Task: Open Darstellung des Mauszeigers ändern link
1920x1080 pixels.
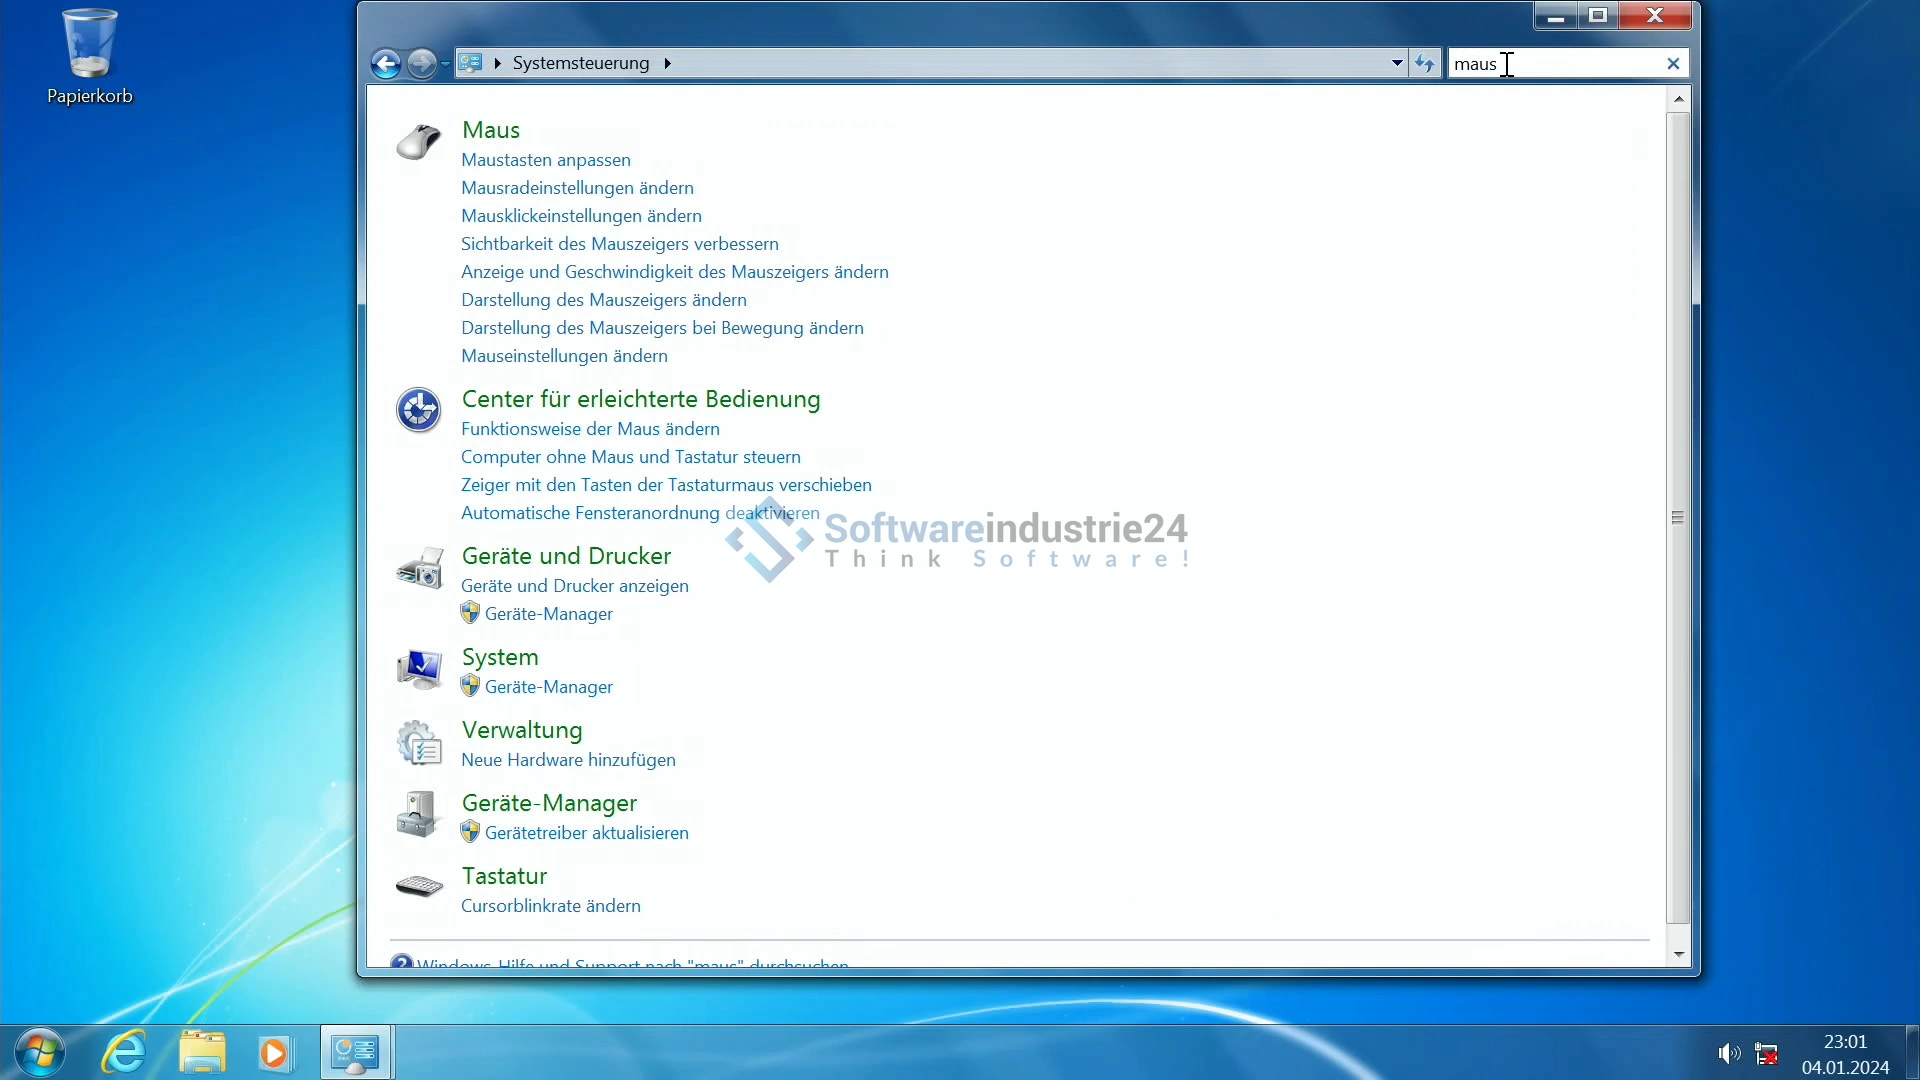Action: [604, 300]
